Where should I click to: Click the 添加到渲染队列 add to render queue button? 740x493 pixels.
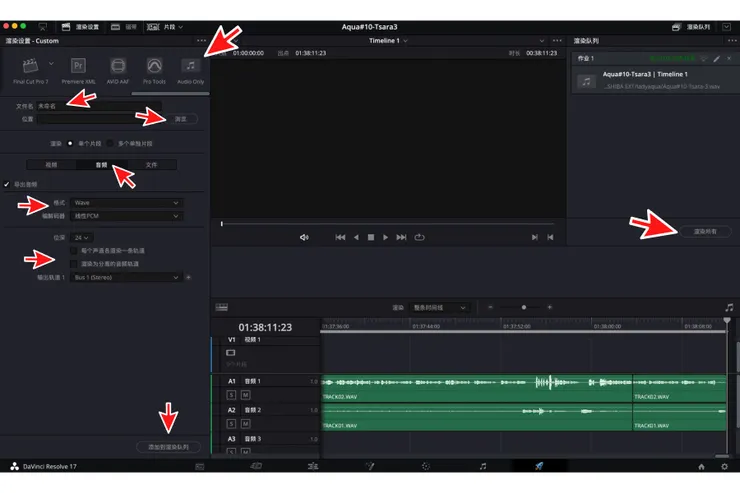(x=168, y=447)
